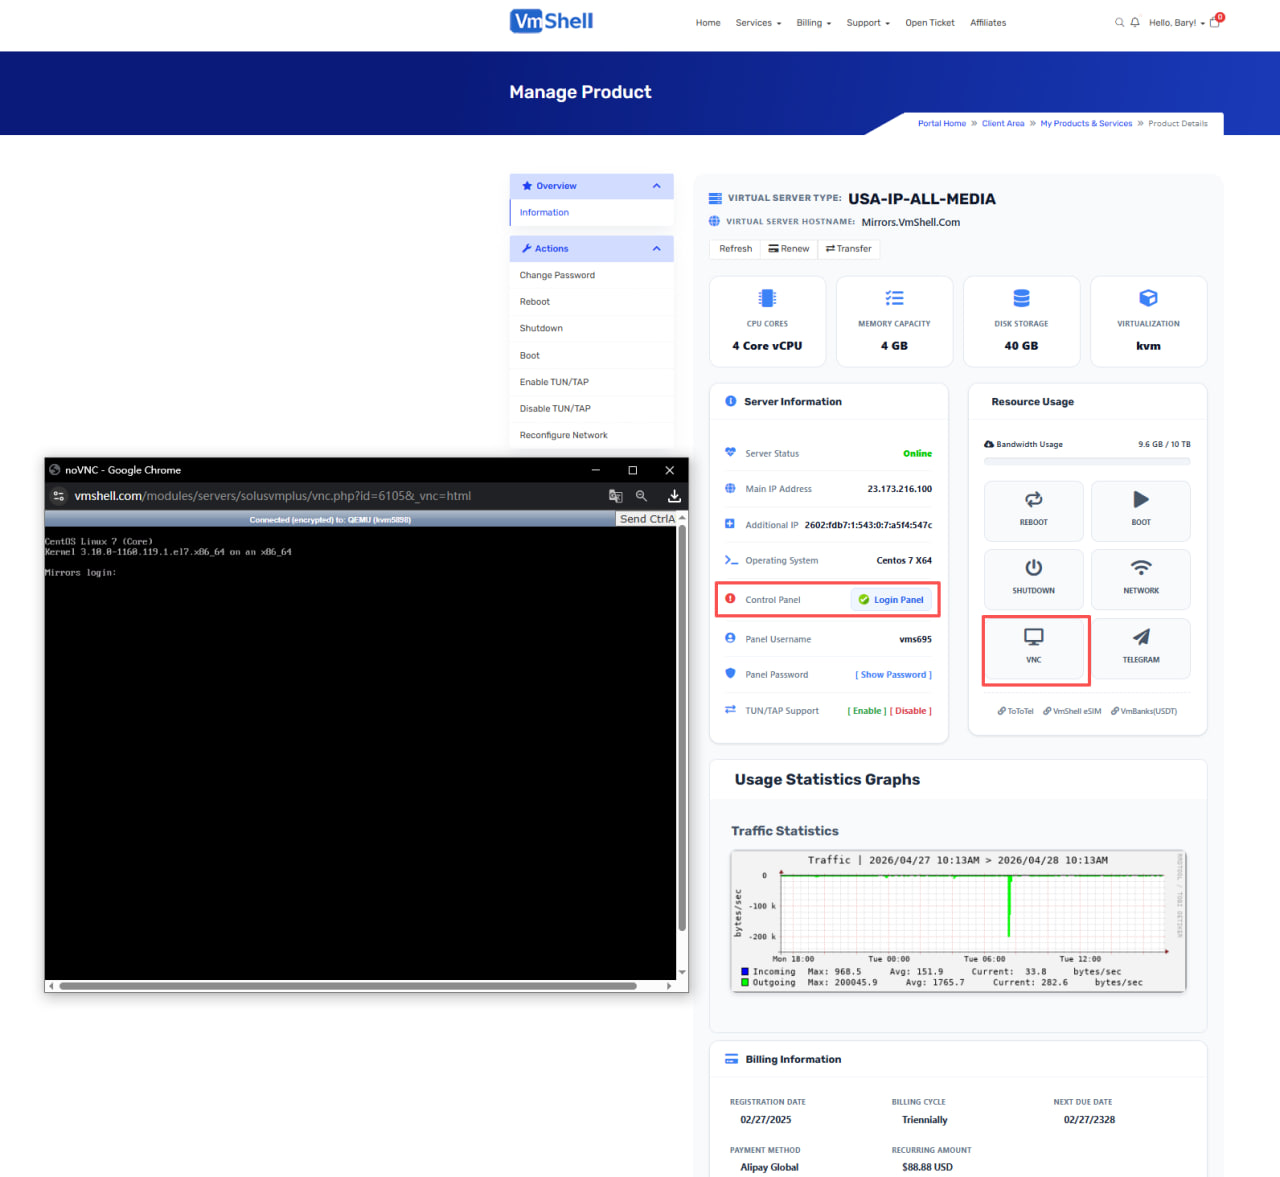Viewport: 1280px width, 1177px height.
Task: Click the panel password shield icon
Action: (730, 674)
